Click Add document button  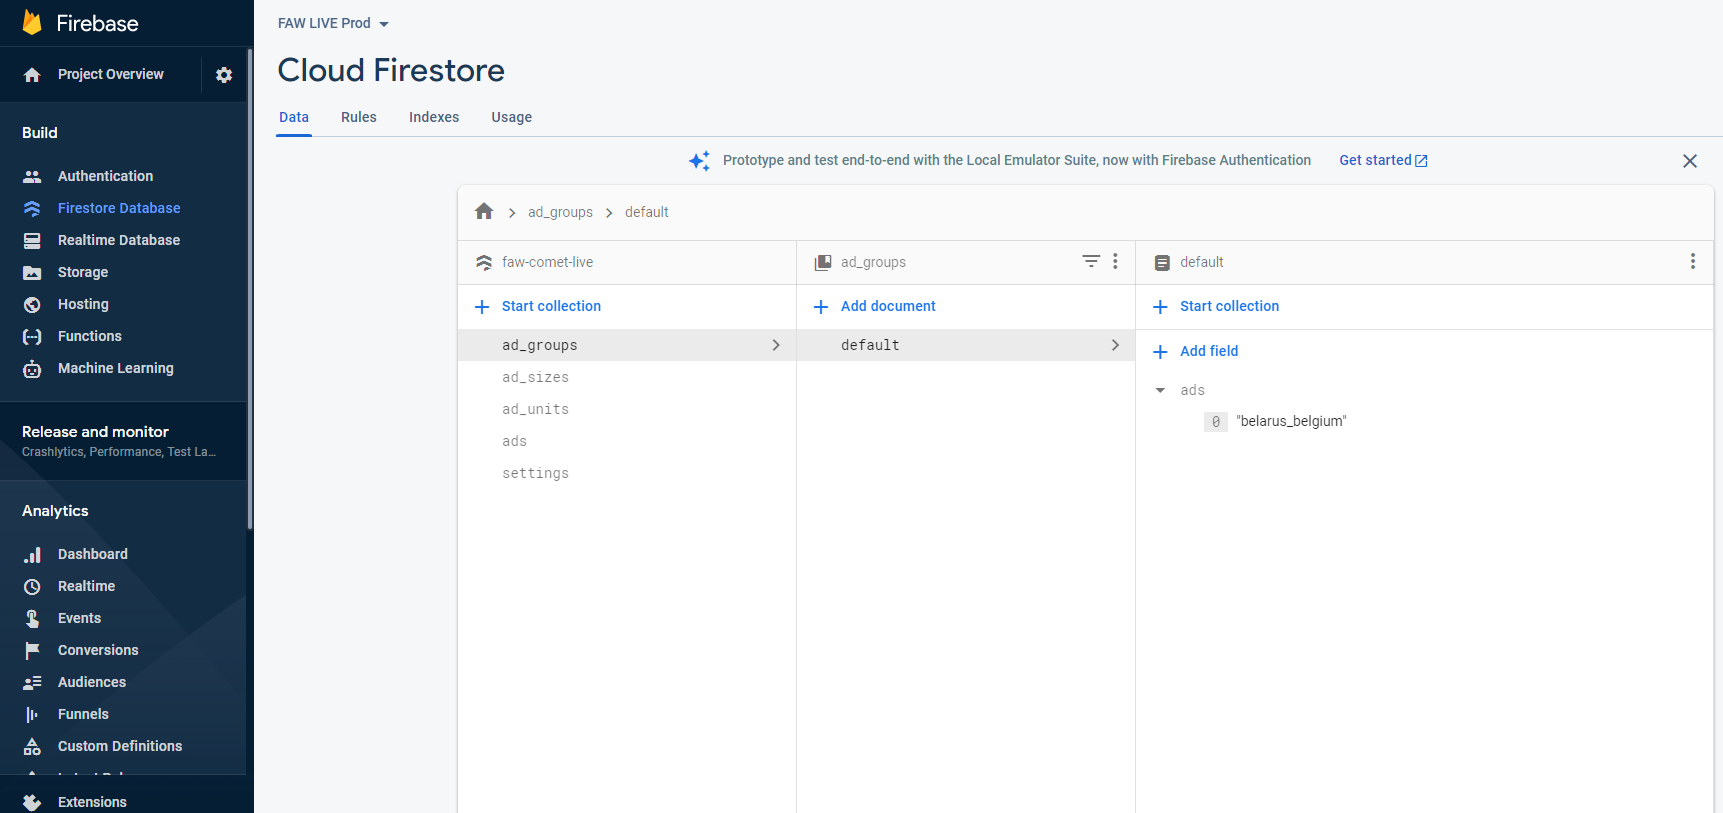(x=887, y=306)
